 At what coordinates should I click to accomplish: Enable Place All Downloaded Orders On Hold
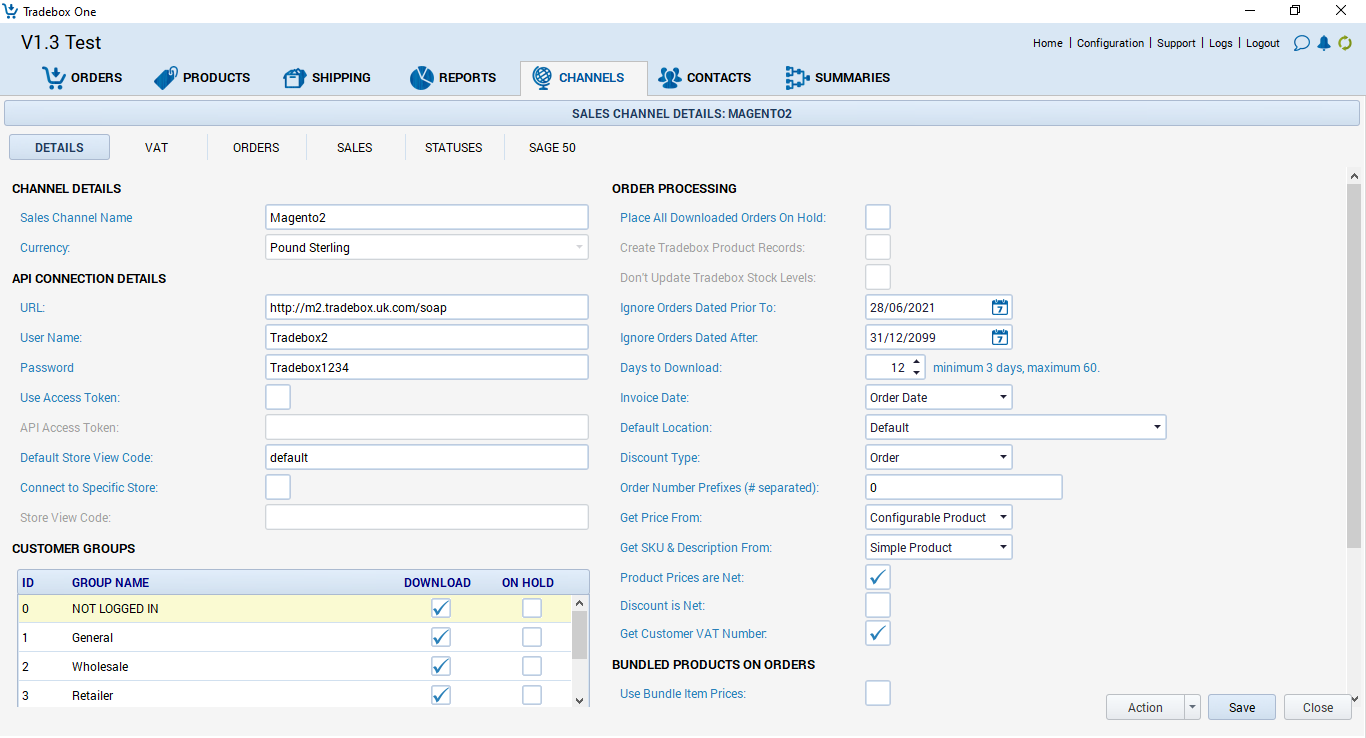[877, 217]
